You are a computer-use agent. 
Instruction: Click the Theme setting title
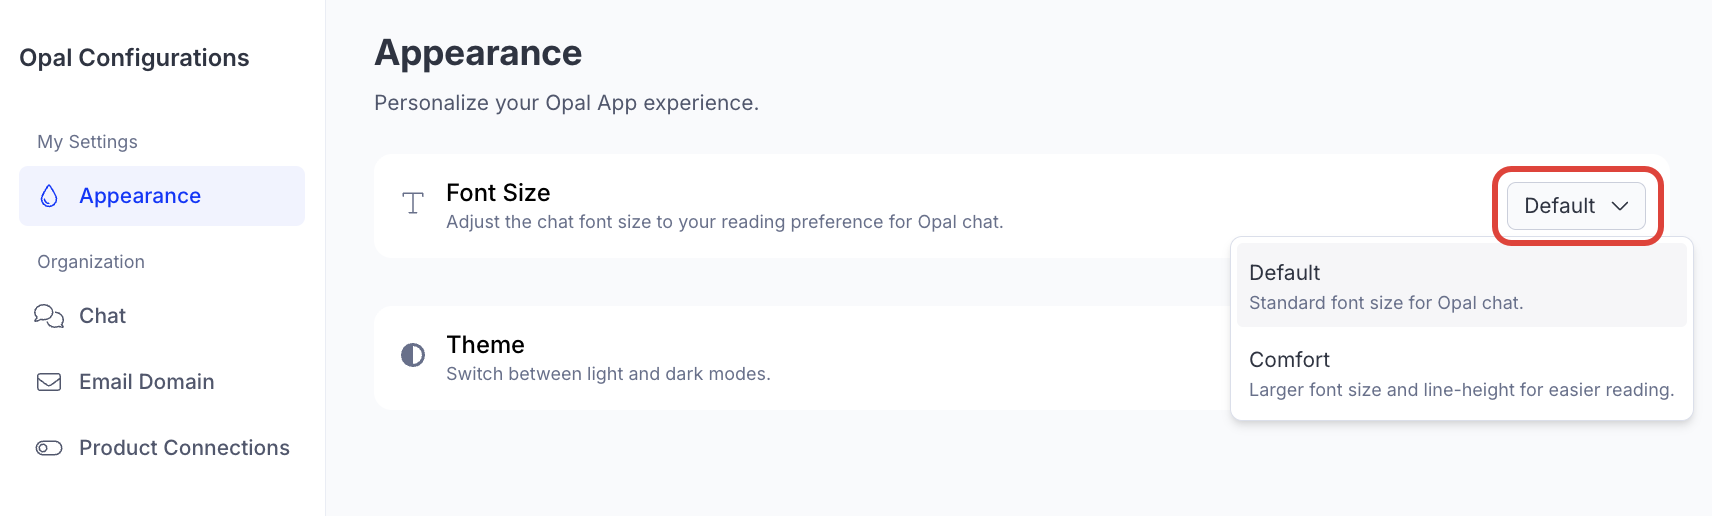point(485,345)
